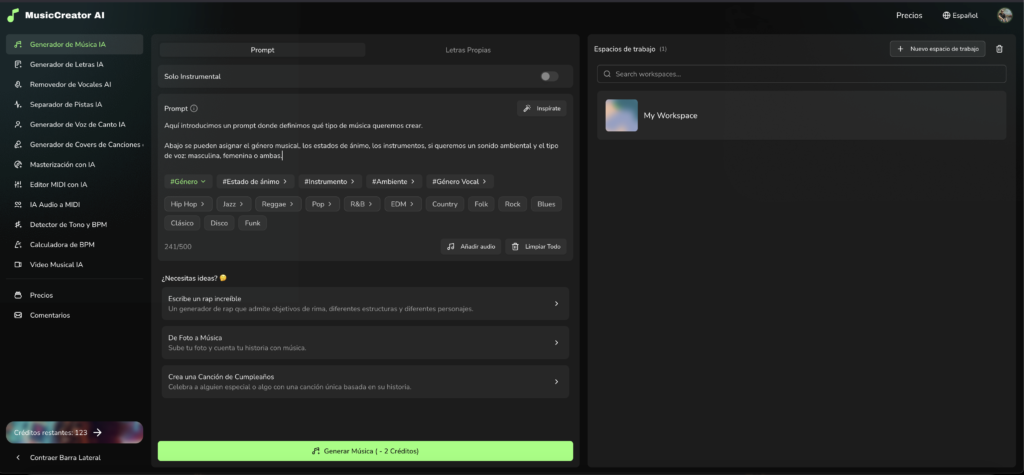Click the trash icon beside Nuevo espacio de trabajo
Screen dimensions: 1024x475
tap(999, 48)
